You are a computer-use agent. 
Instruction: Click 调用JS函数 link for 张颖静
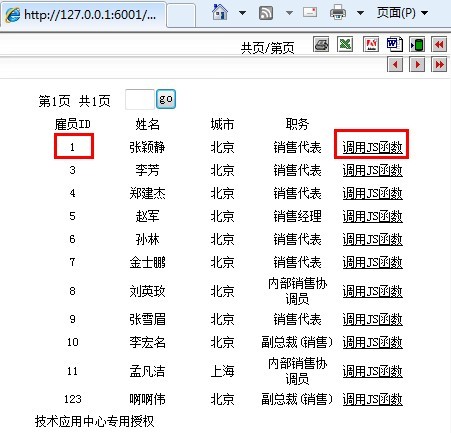click(372, 147)
